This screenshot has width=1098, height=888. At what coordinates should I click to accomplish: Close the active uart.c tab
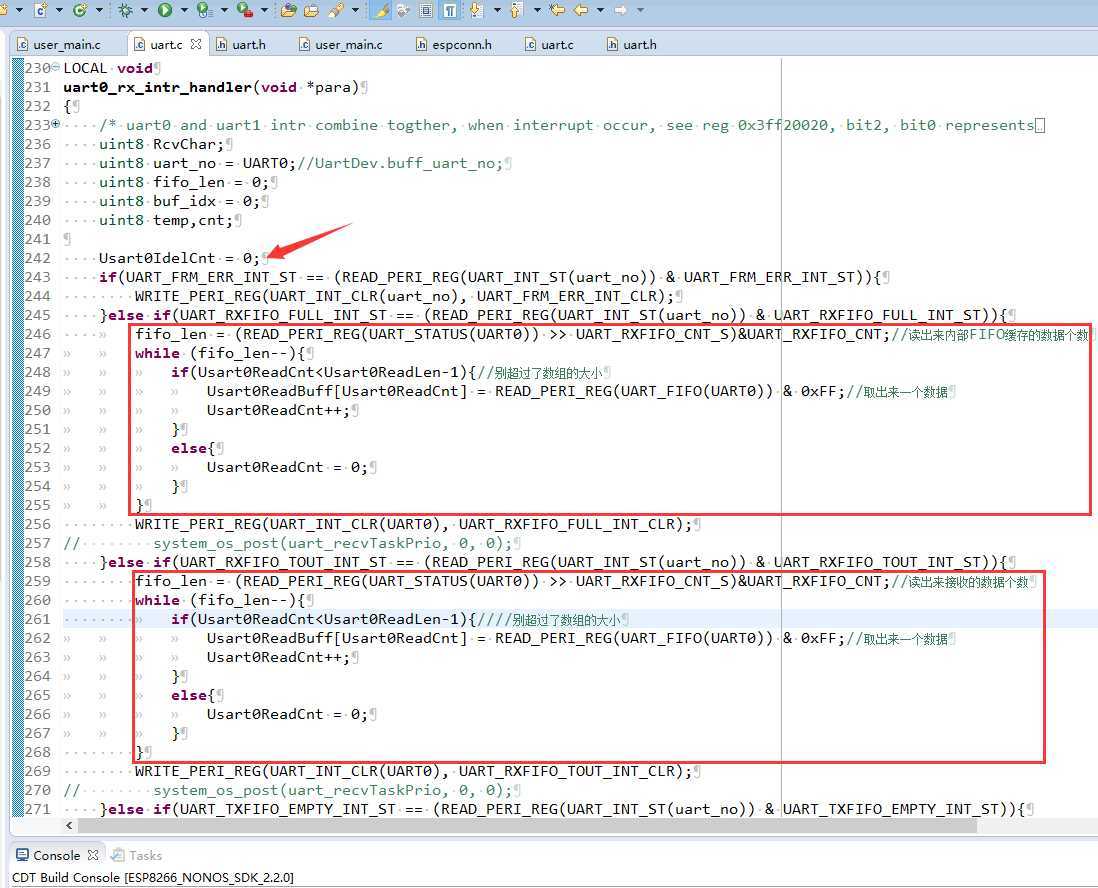(196, 43)
